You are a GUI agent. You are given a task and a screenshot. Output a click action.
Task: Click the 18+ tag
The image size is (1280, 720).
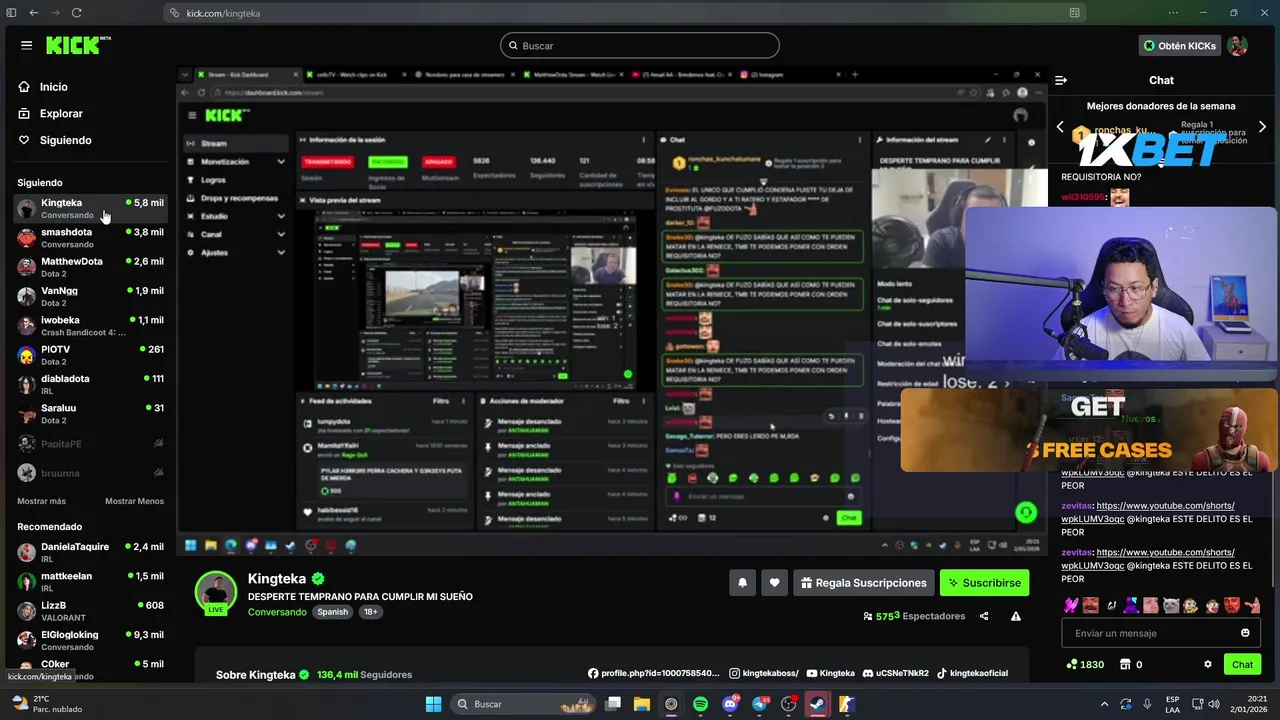370,612
